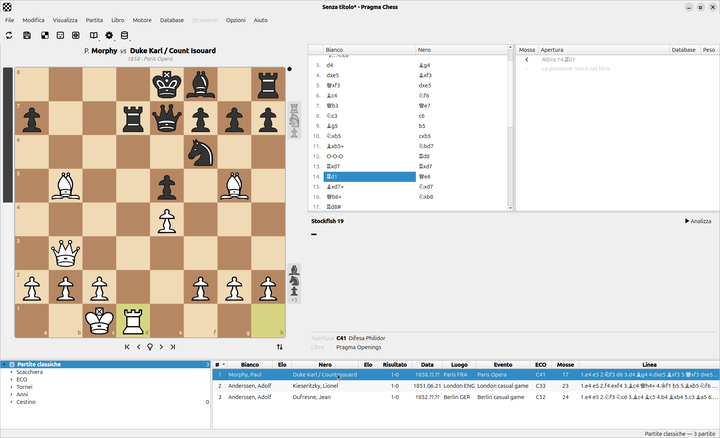Click the Partite classiche database icon

12,364
